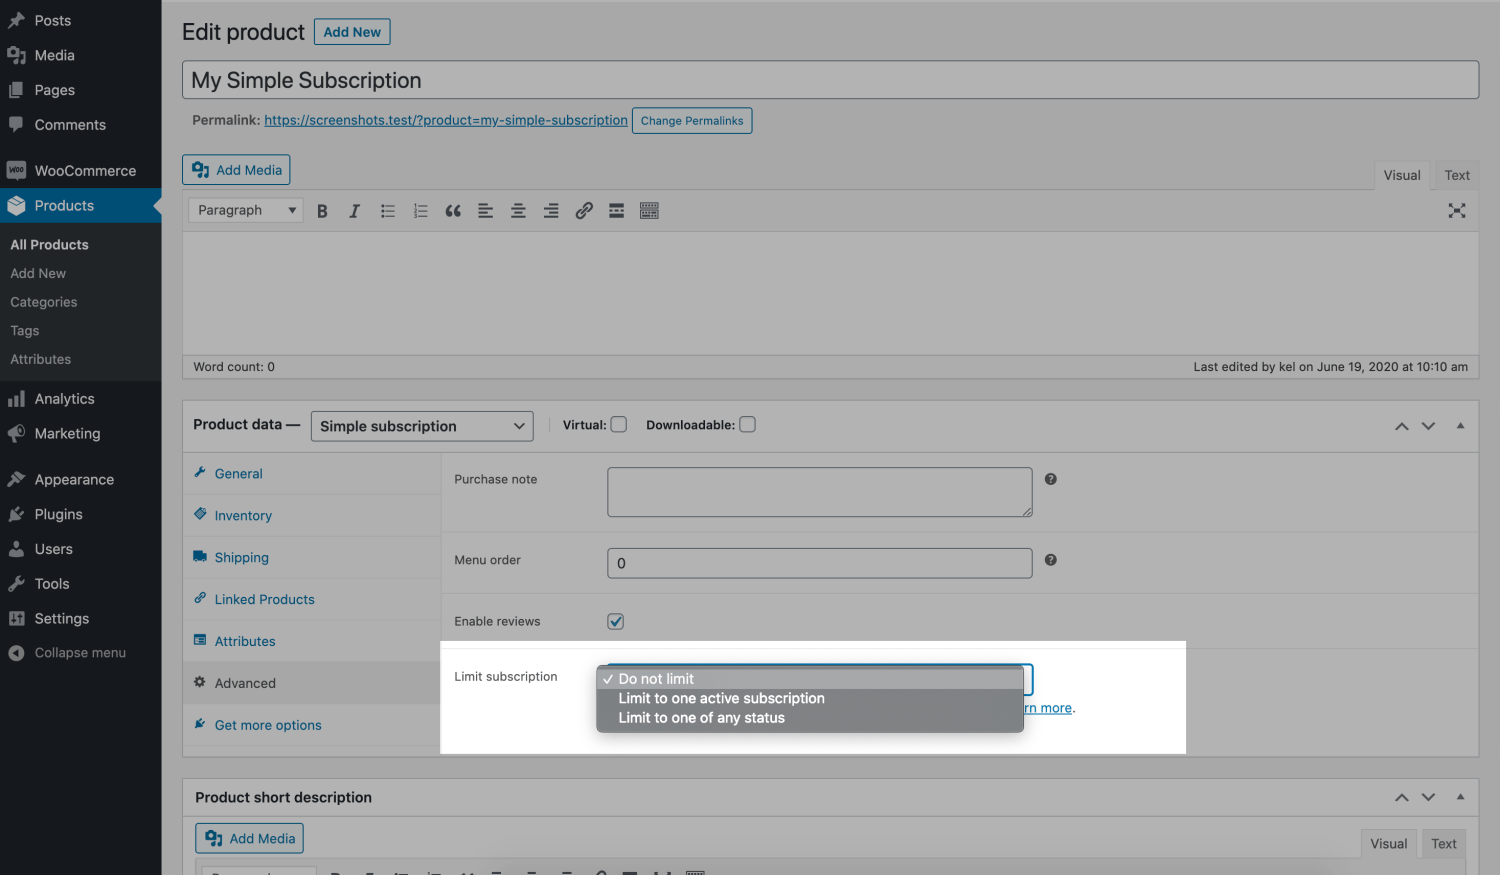The image size is (1500, 875).
Task: Toggle fullscreen distraction-free writing mode
Action: (1457, 210)
